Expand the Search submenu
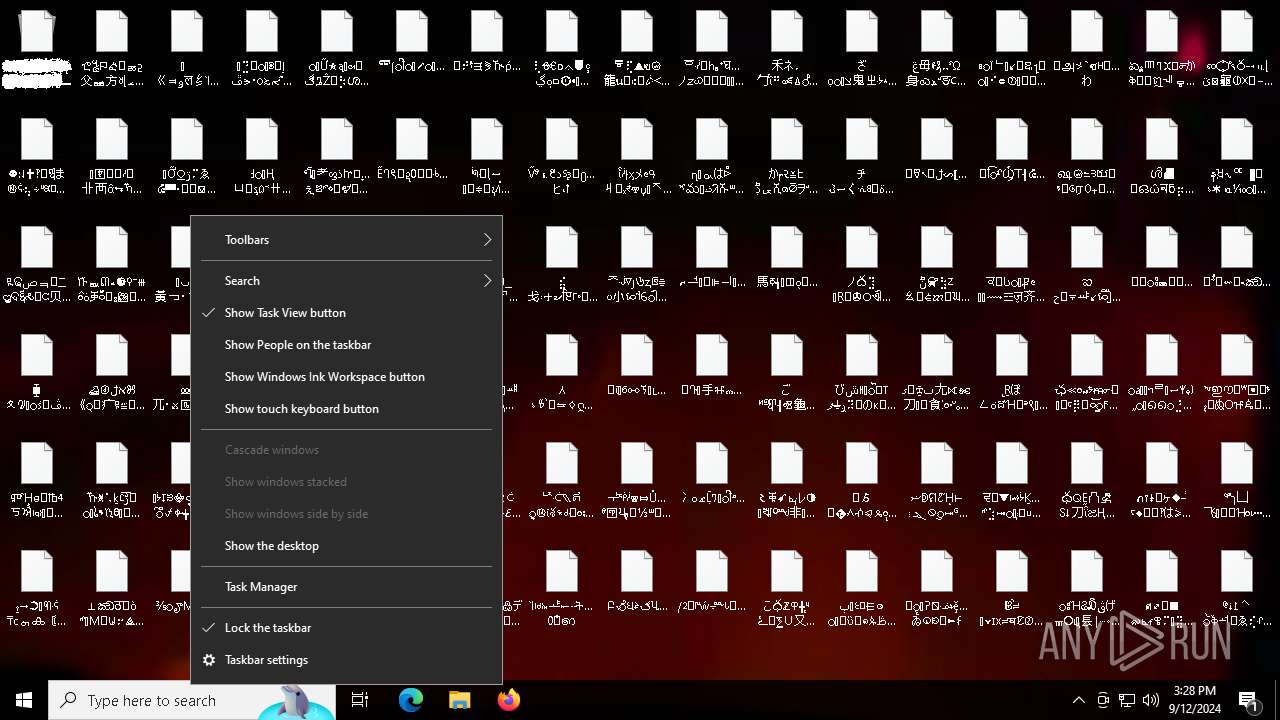The width and height of the screenshot is (1280, 720). (x=346, y=281)
